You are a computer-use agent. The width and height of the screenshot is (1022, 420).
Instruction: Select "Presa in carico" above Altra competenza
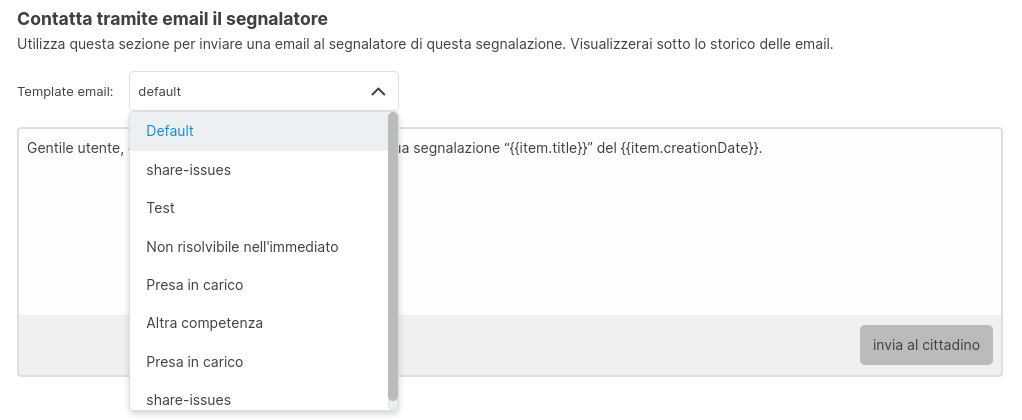tap(194, 285)
